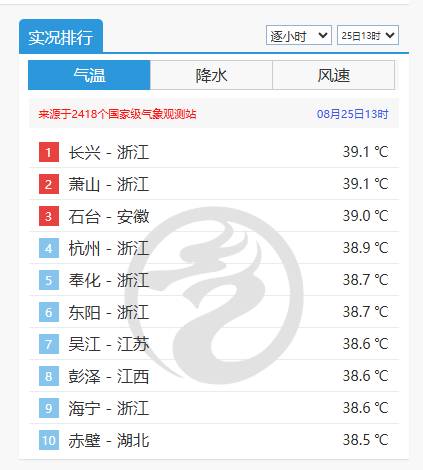The width and height of the screenshot is (423, 470).
Task: Open the 25日13时 time dropdown
Action: point(368,35)
